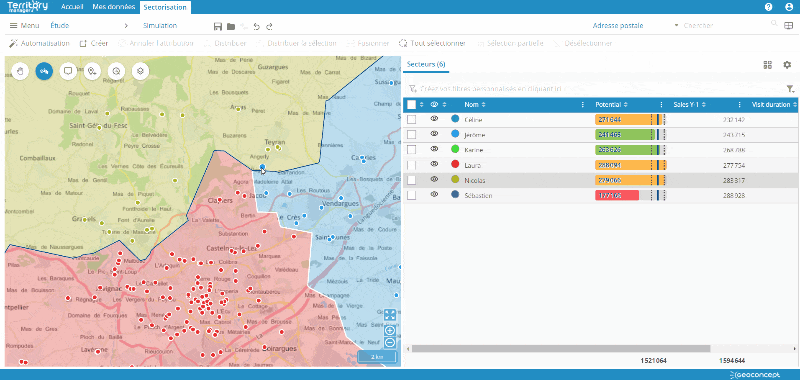Screen dimensions: 800x380
Task: Go to the Accueil tab
Action: [x=72, y=7]
